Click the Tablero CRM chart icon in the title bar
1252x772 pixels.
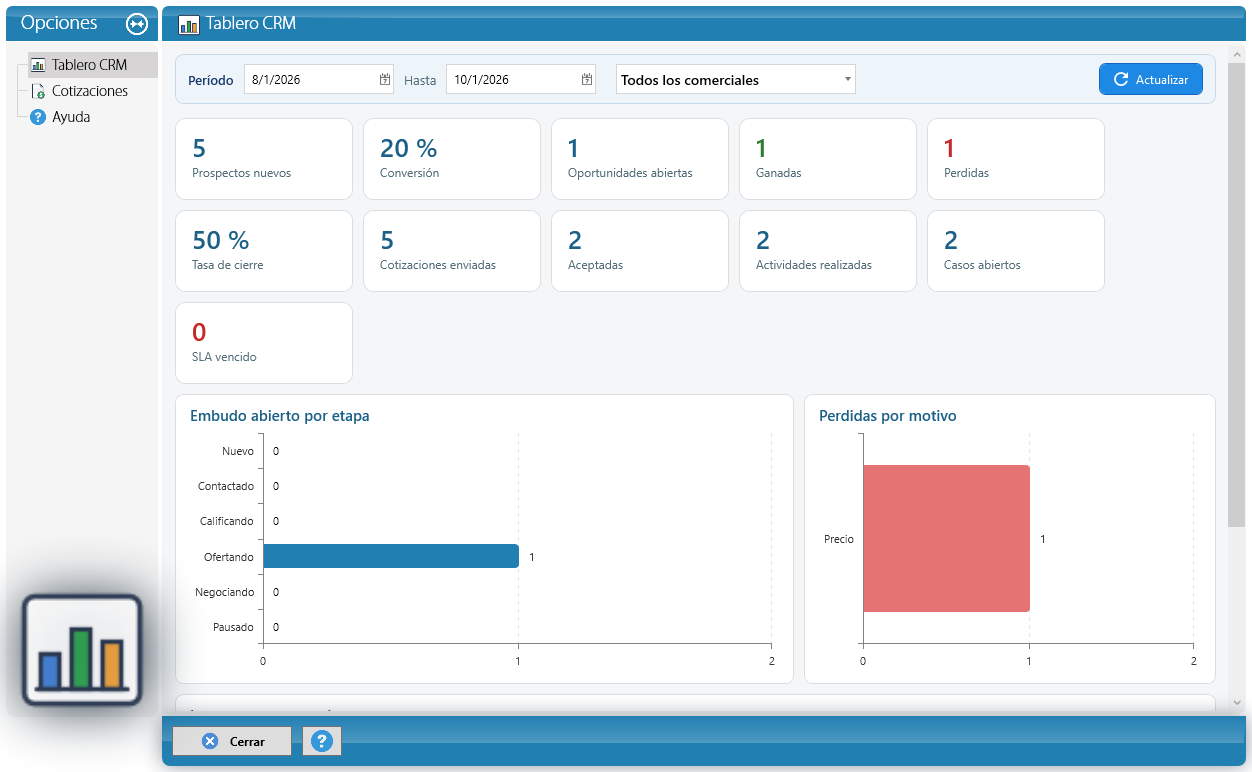click(189, 24)
